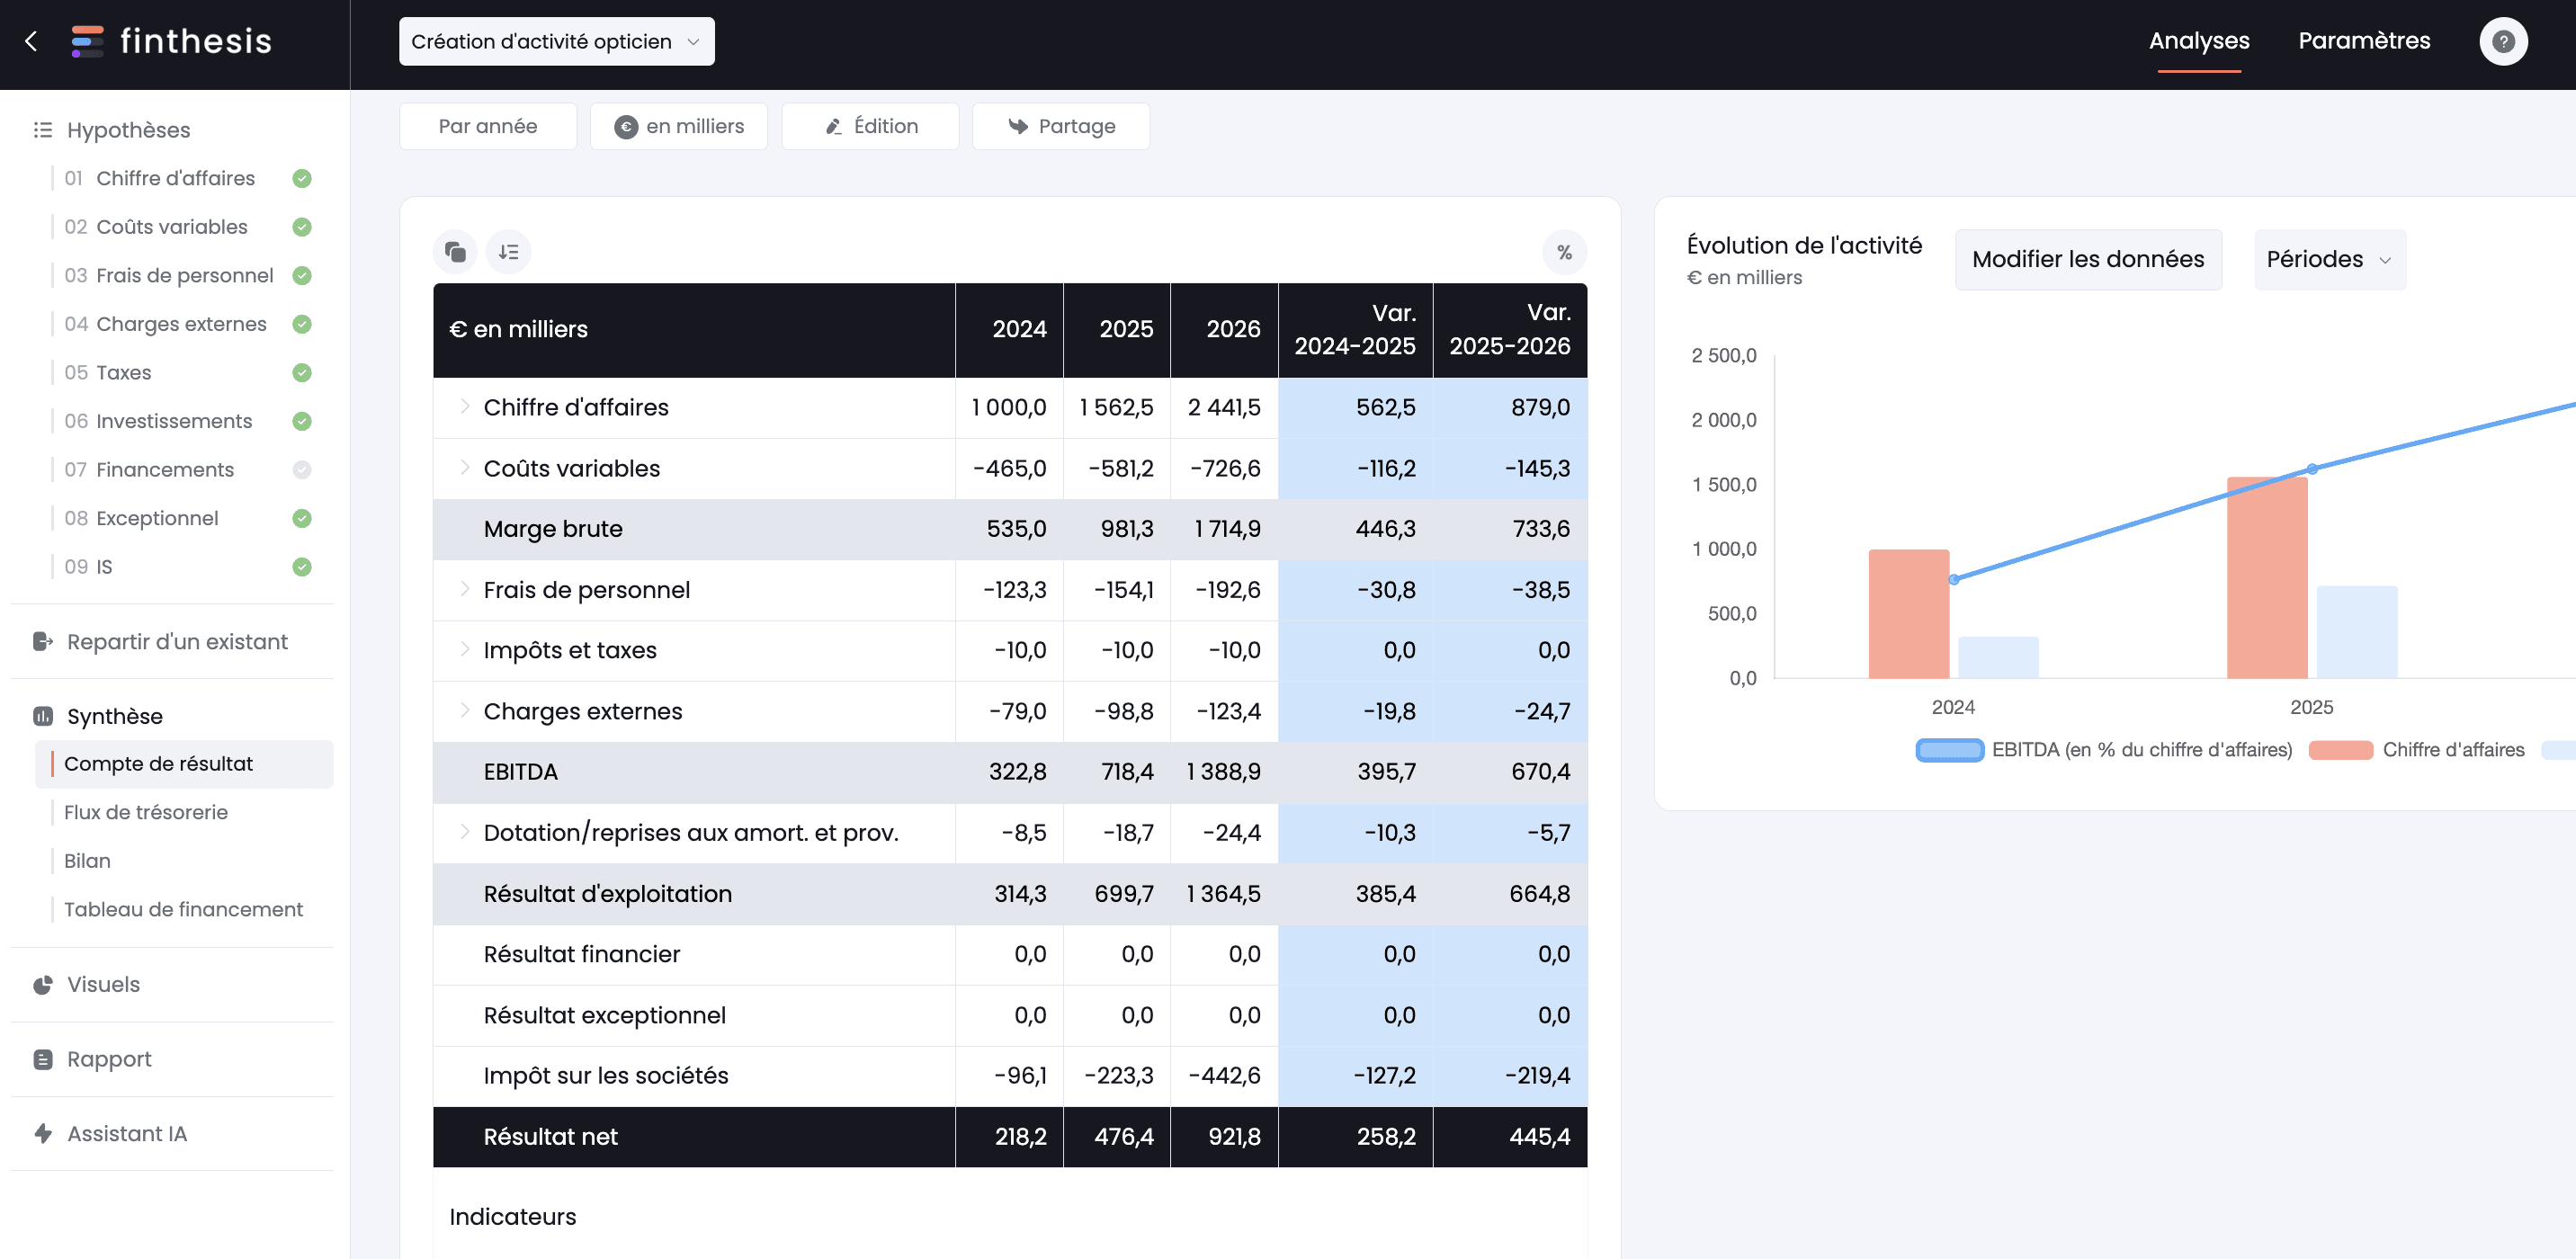Click the copy table icon
The image size is (2576, 1259).
point(455,252)
